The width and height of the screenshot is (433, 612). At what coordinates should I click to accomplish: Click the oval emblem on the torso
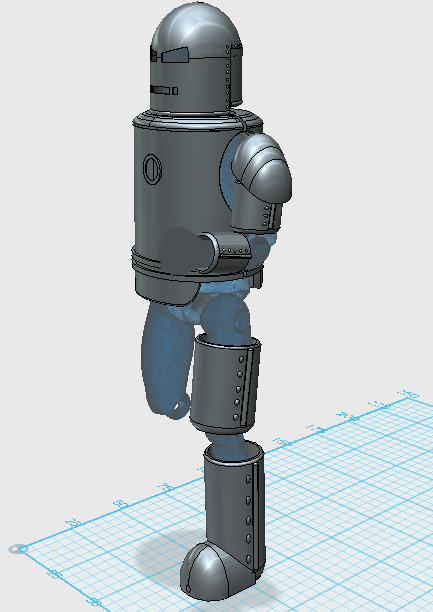[x=152, y=169]
